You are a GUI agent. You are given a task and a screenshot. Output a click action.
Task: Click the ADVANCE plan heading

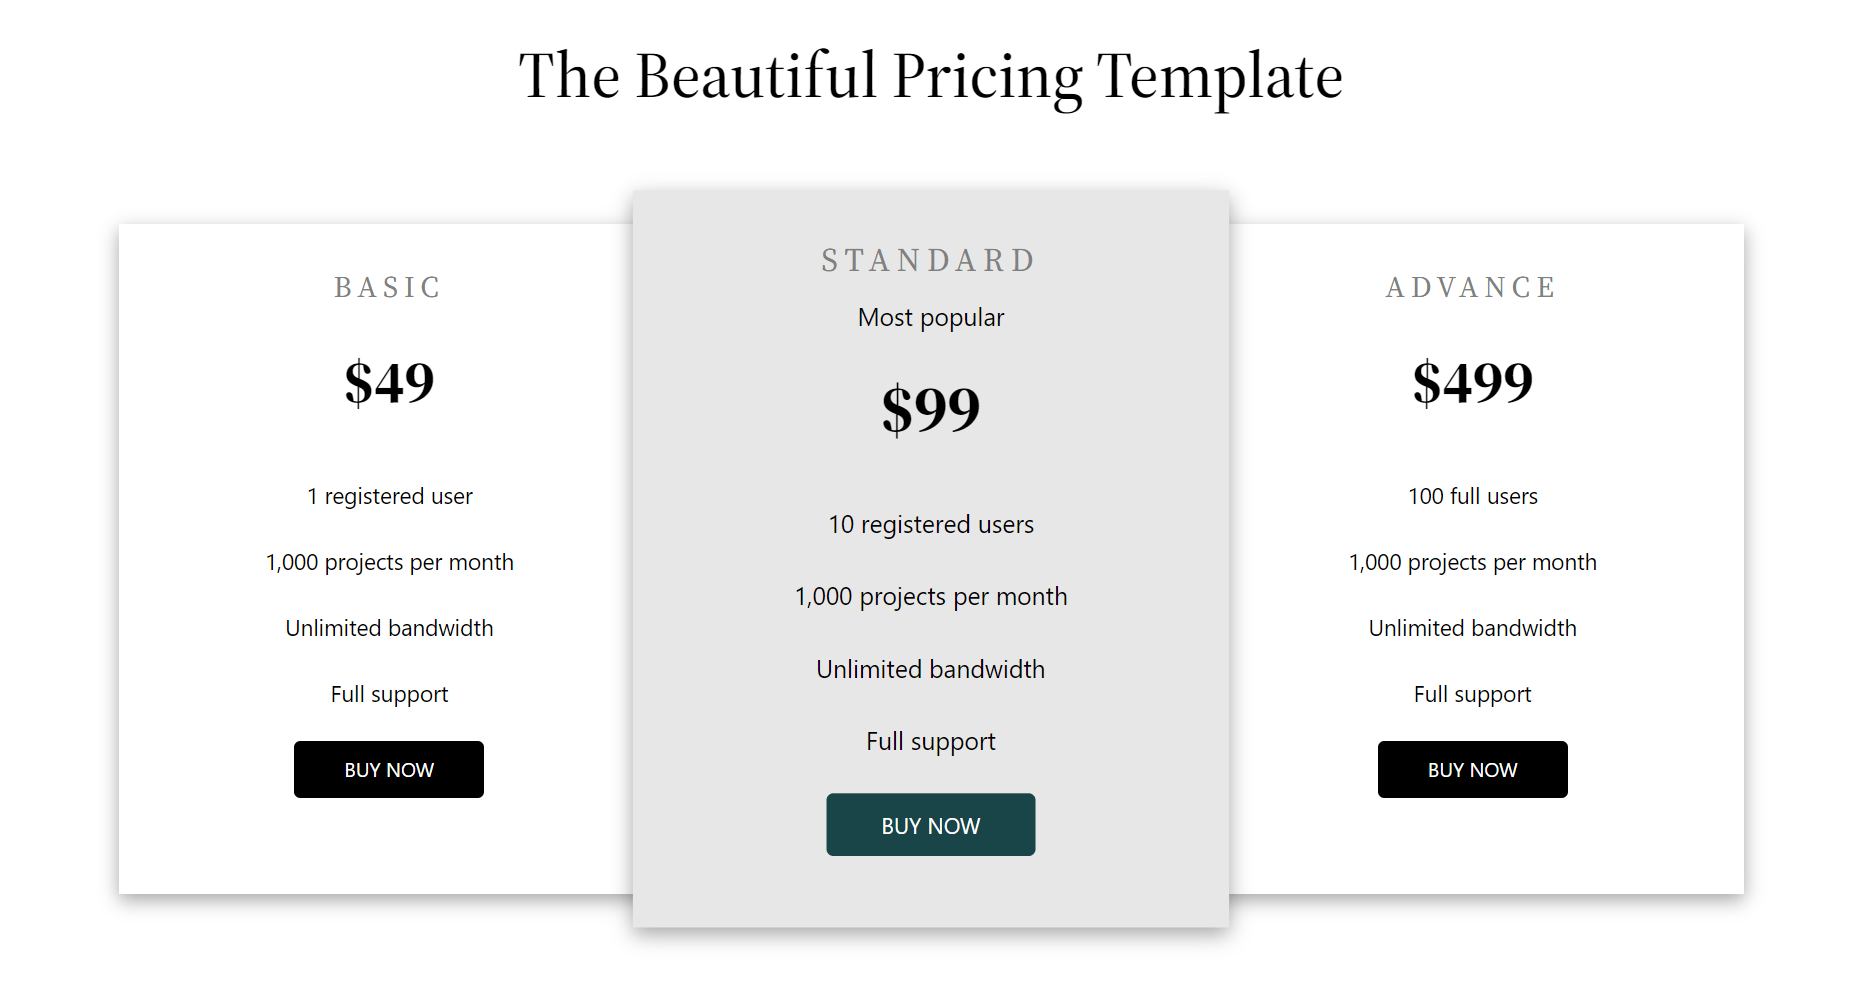click(x=1471, y=288)
